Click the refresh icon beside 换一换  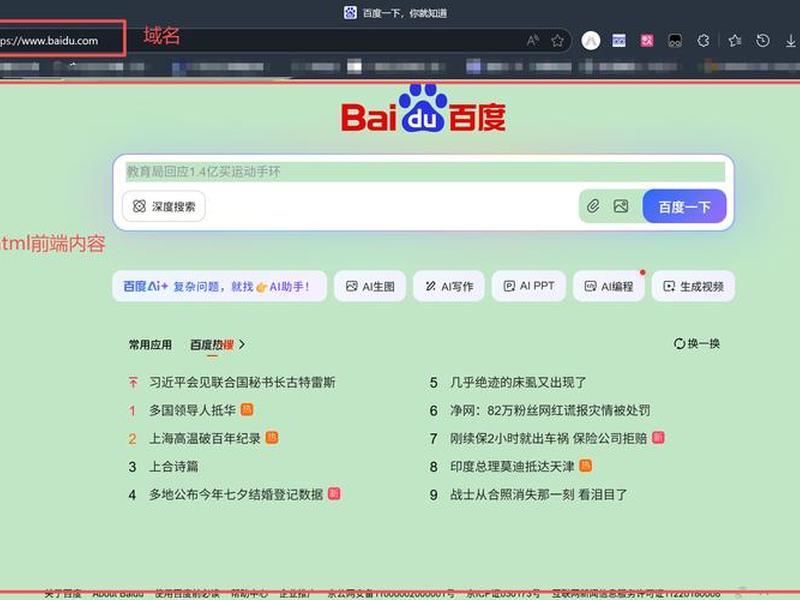click(x=680, y=344)
